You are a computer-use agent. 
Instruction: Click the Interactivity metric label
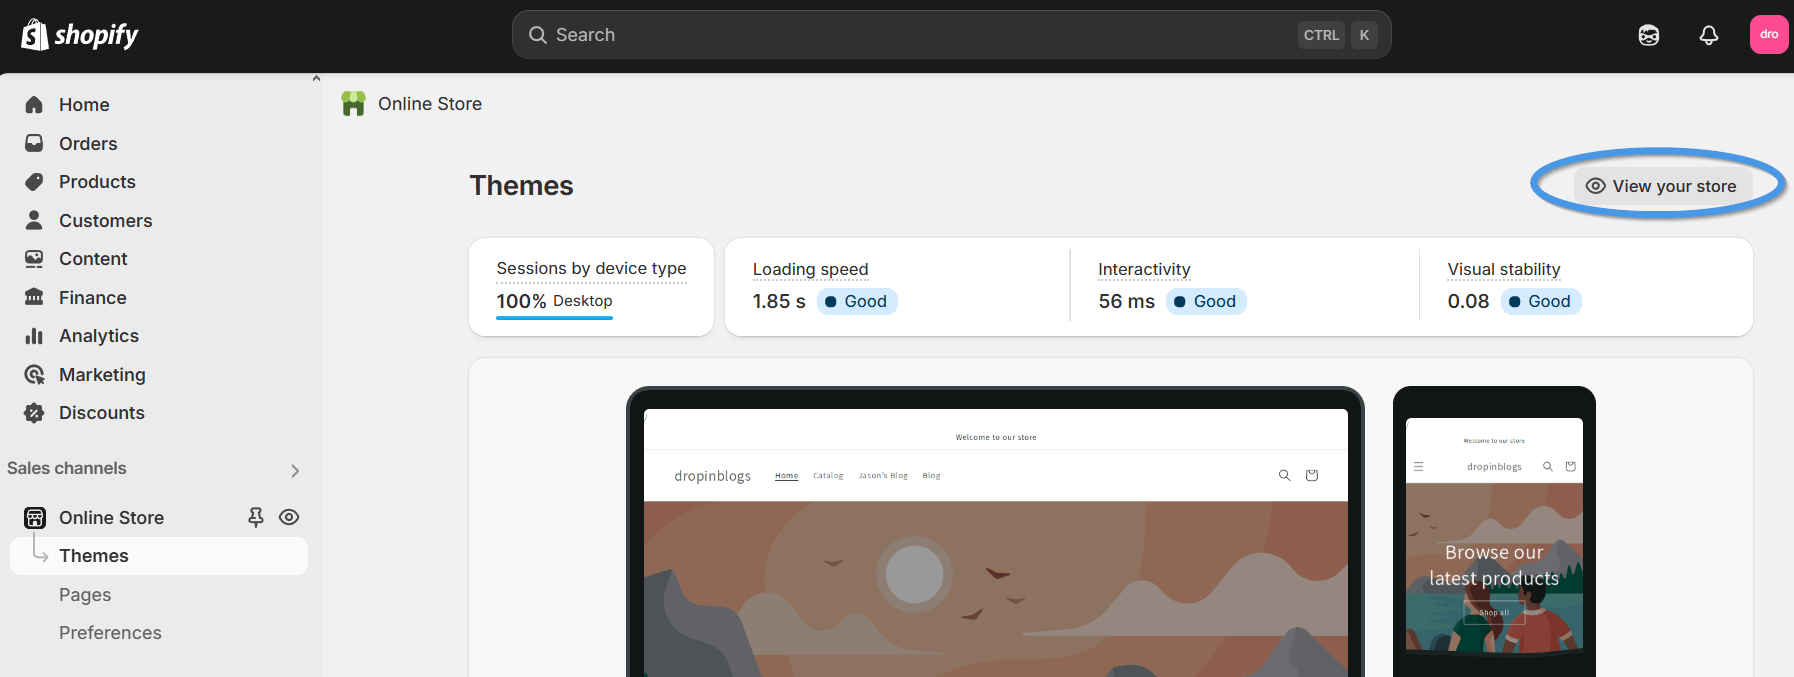(x=1144, y=269)
